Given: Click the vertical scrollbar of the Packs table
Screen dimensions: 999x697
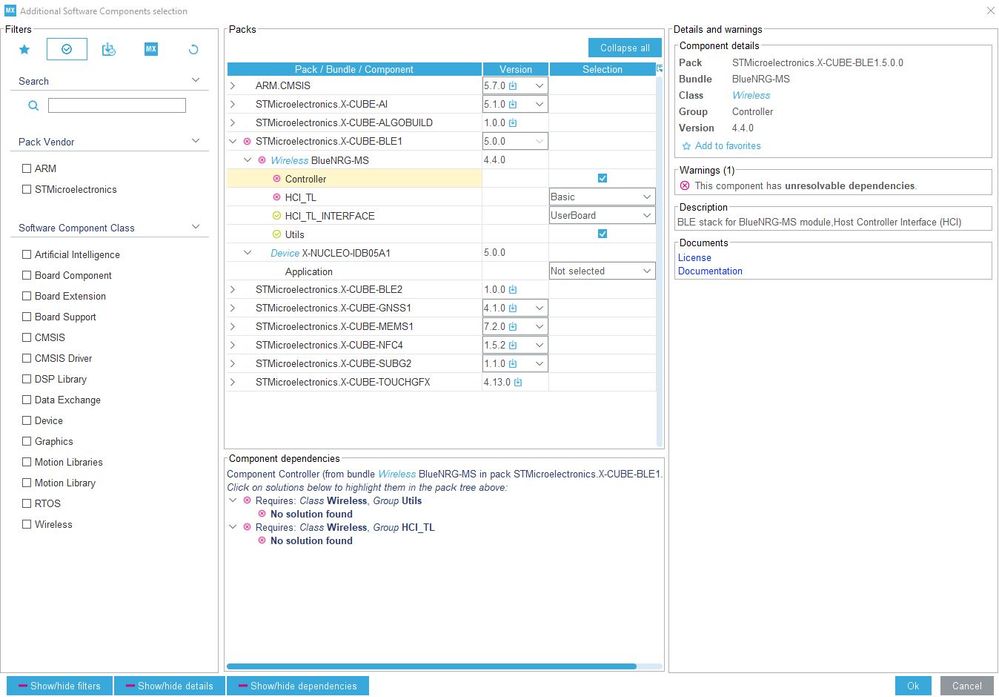Looking at the screenshot, I should click(x=659, y=261).
